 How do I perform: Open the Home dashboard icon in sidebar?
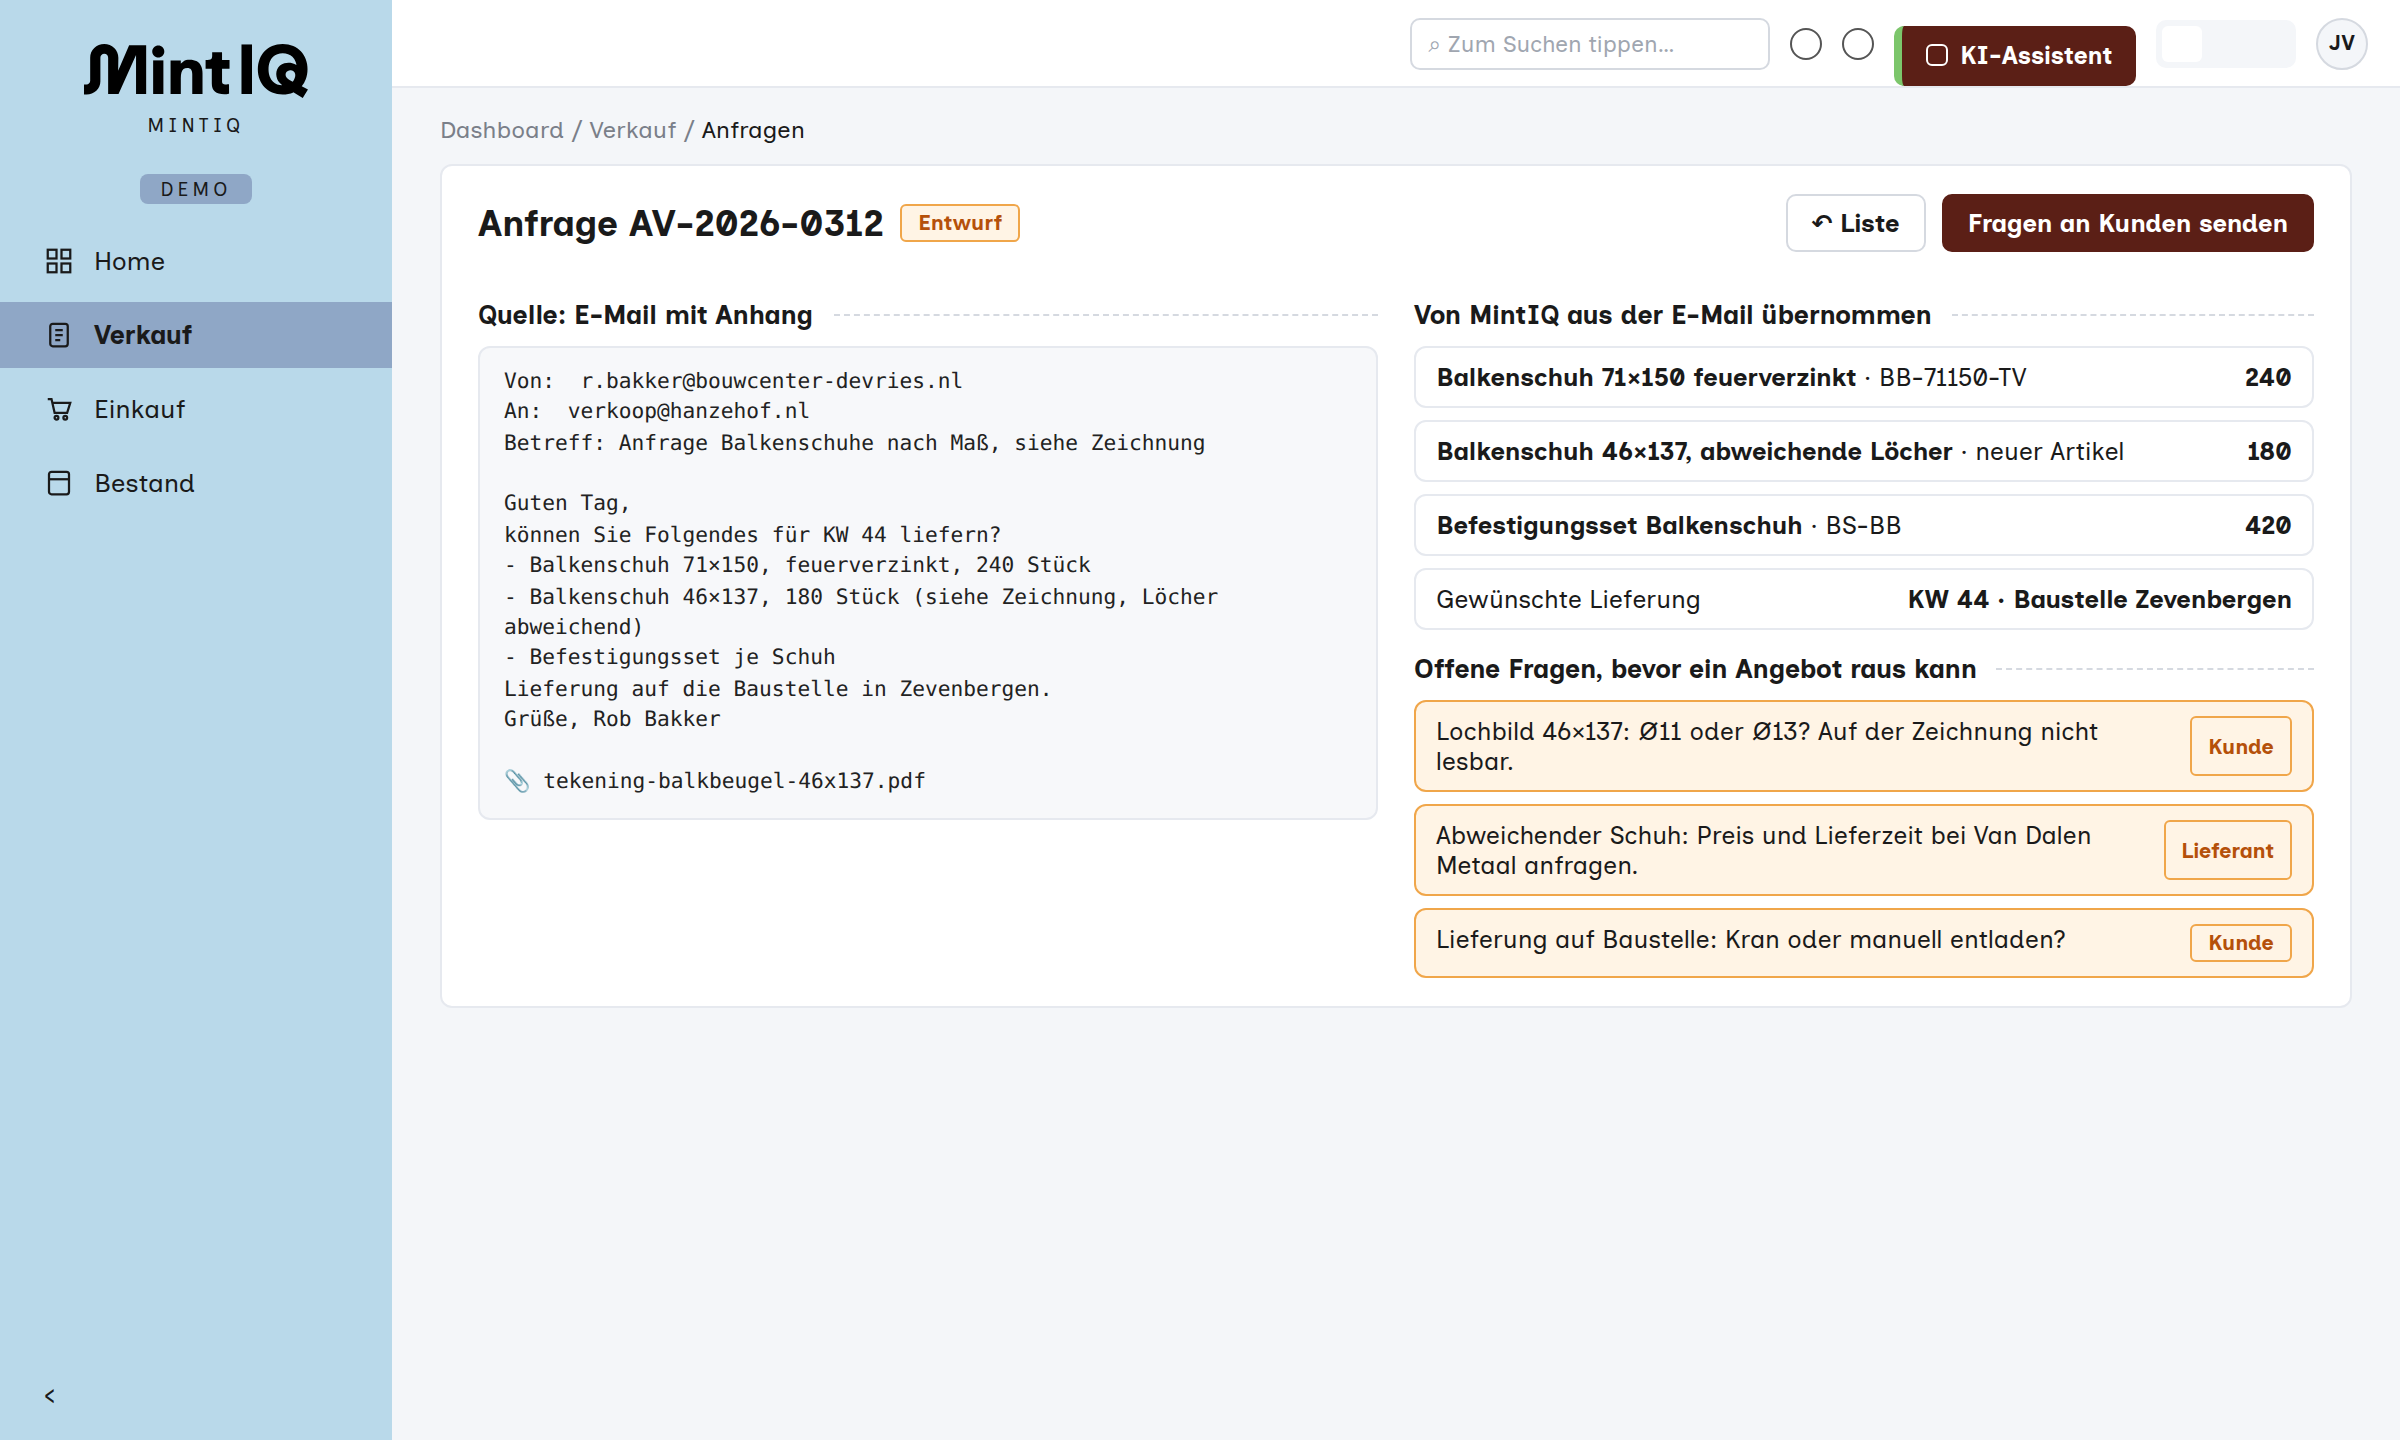click(x=59, y=261)
